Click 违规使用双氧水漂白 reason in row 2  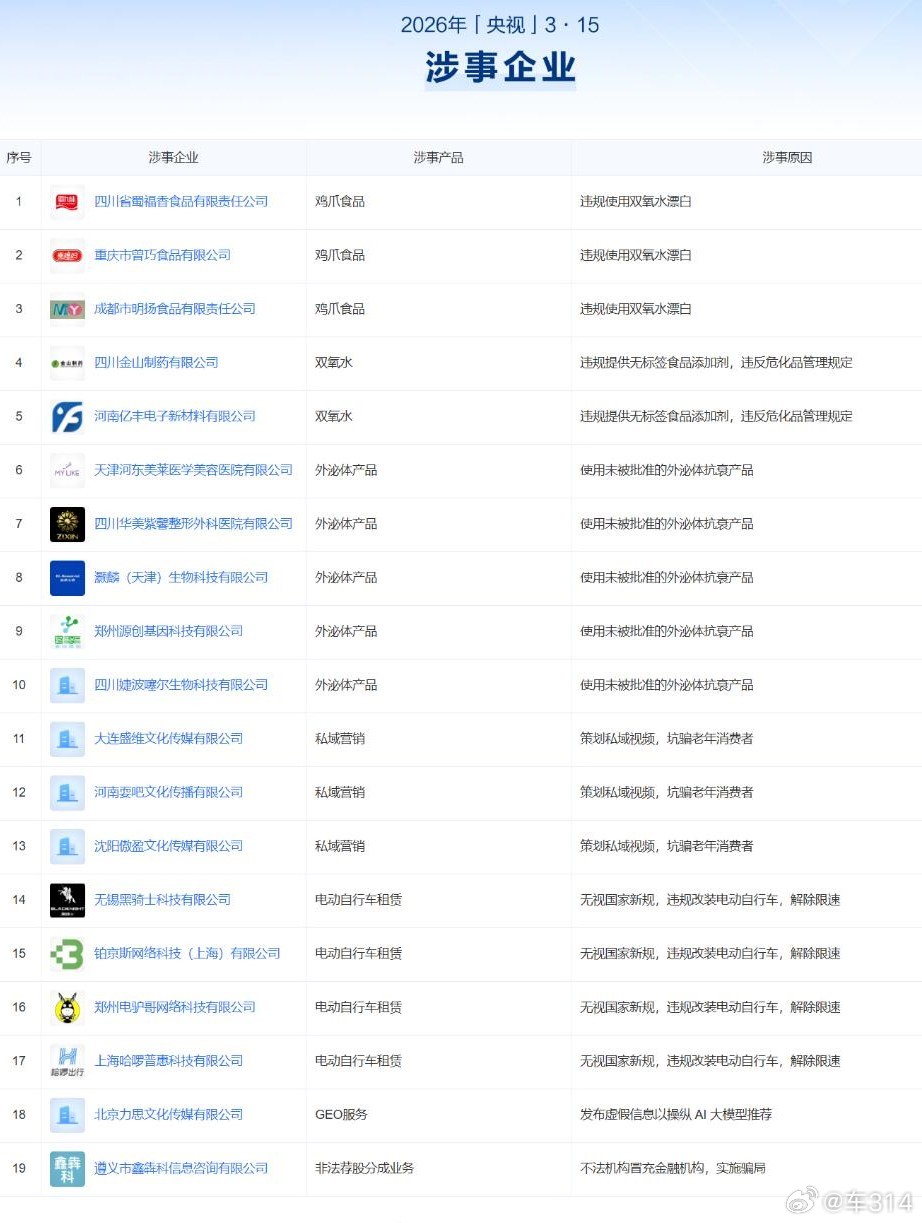point(636,256)
